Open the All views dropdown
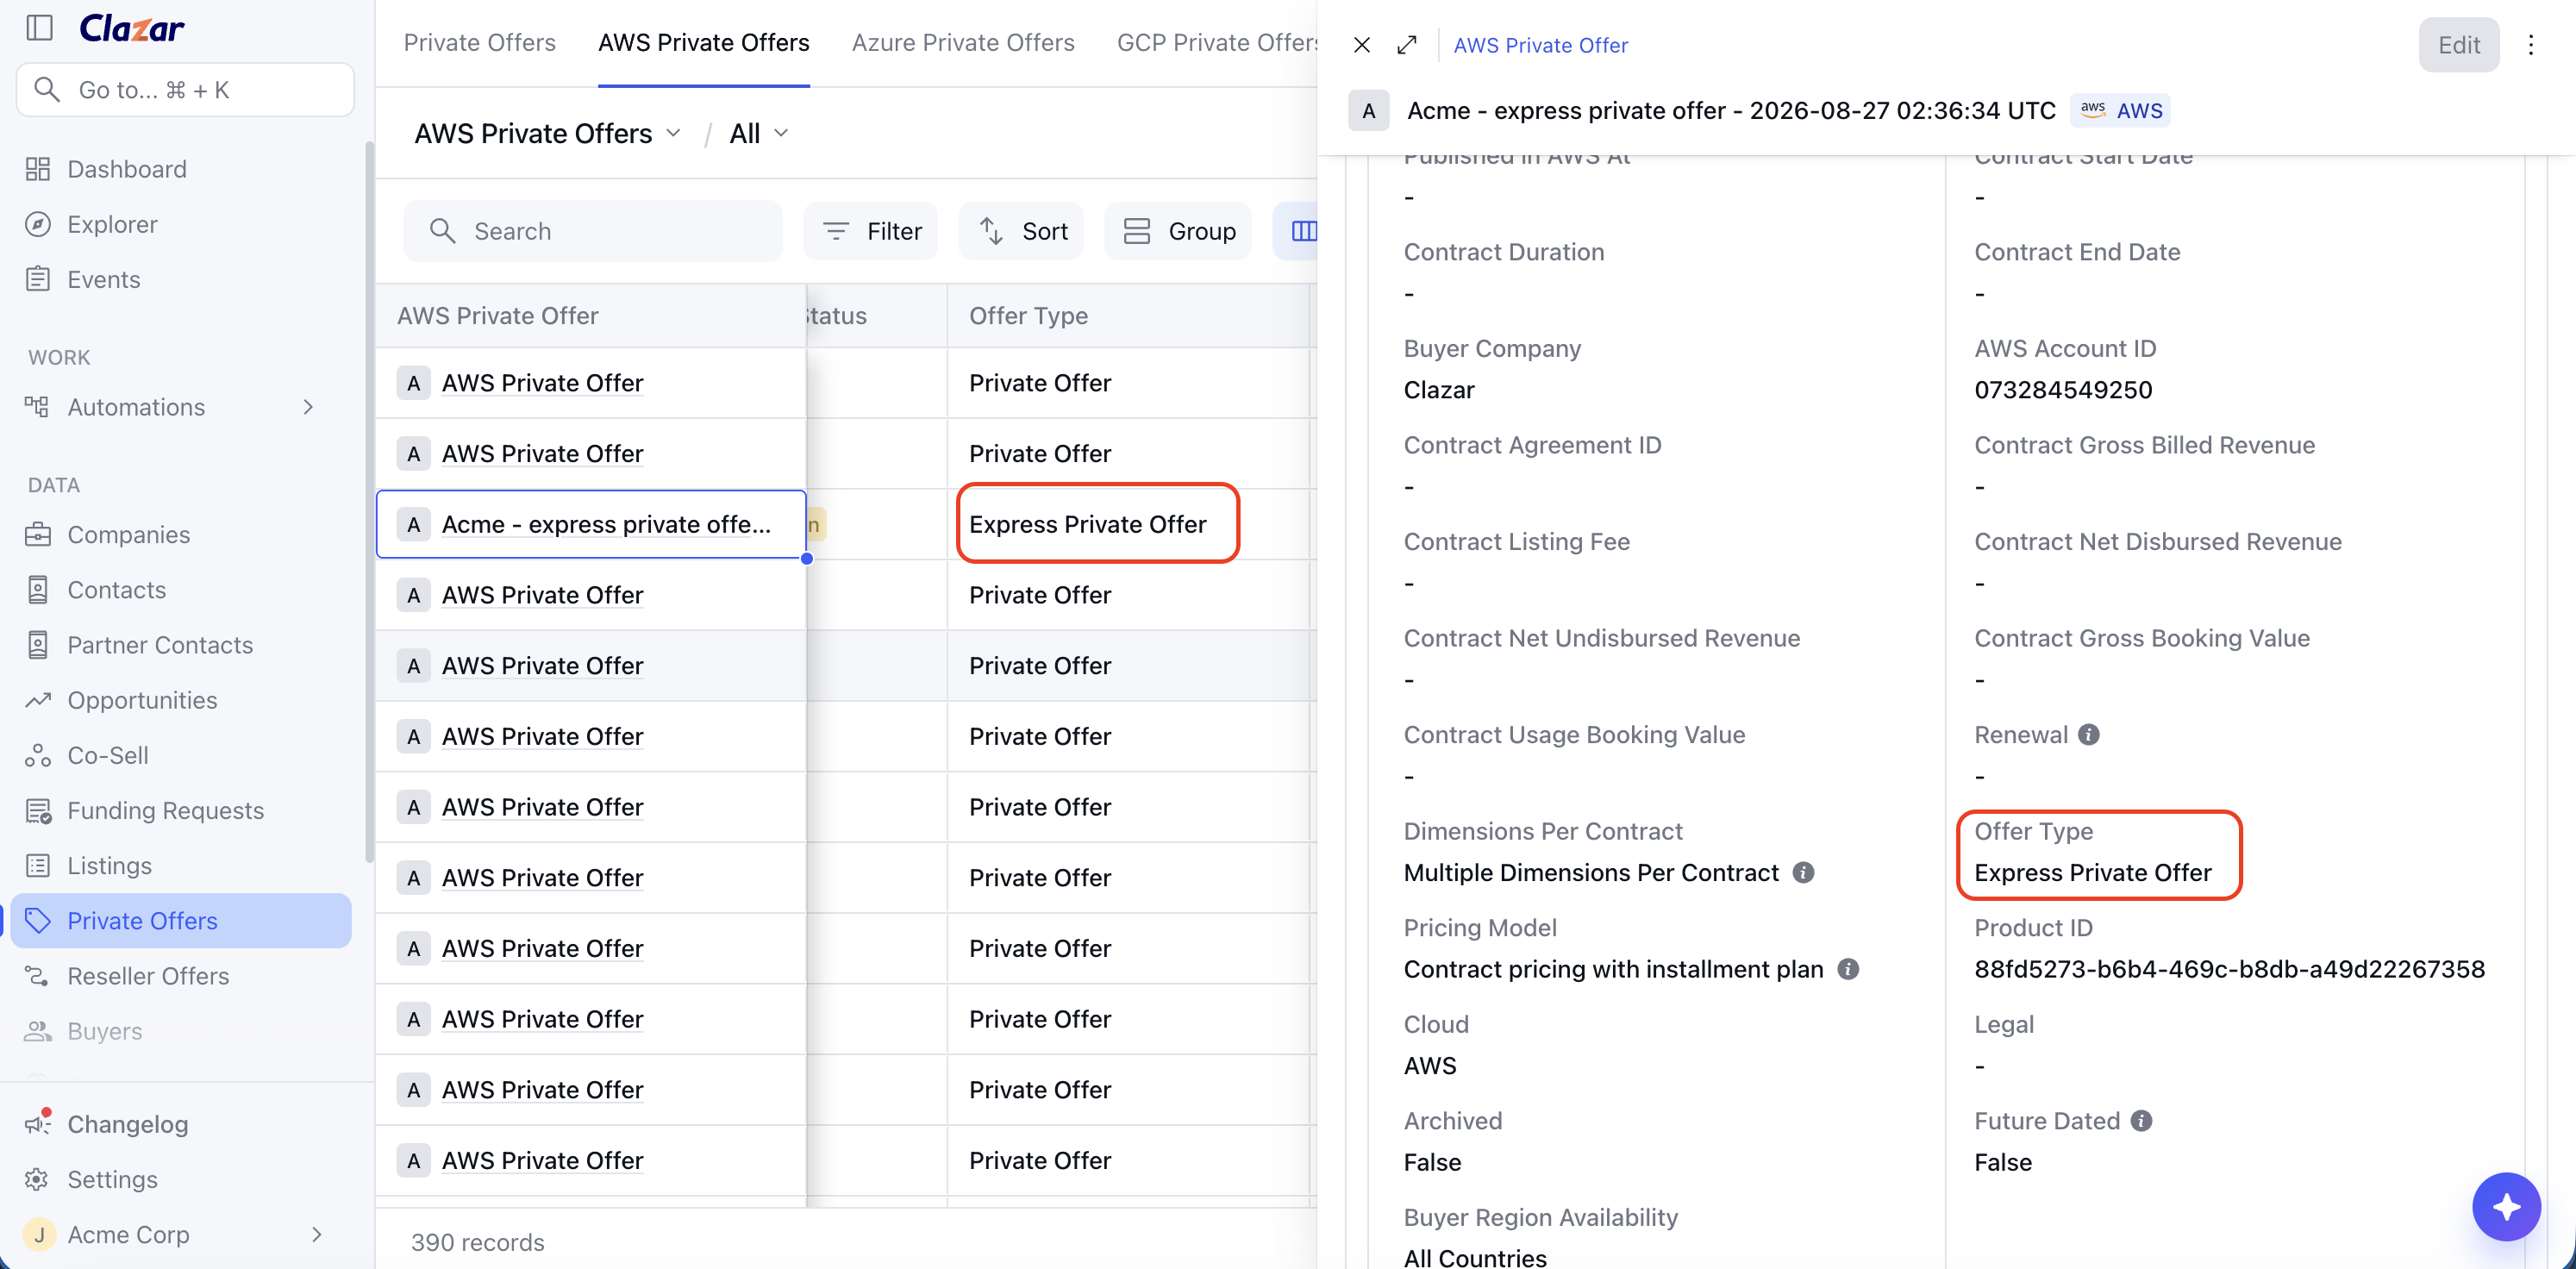Screen dimensions: 2576x1269 [760, 133]
